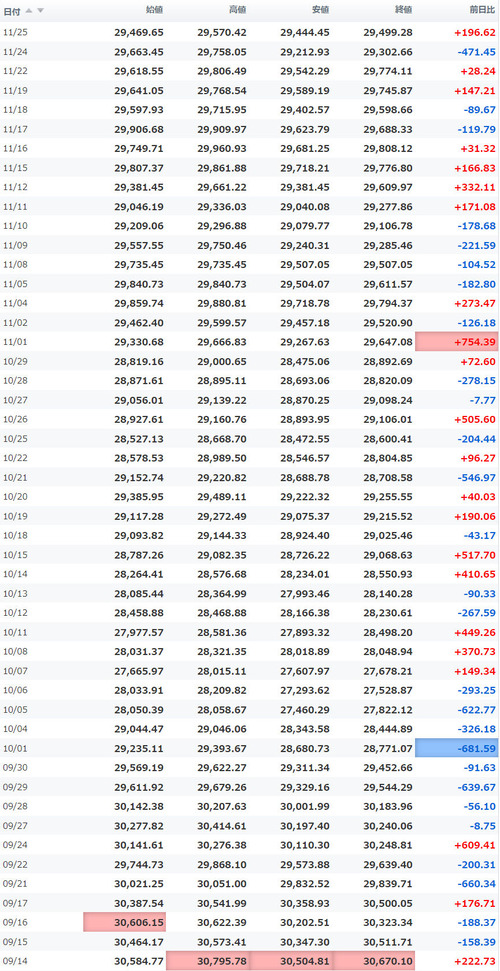
Task: Click the -104.52 change value
Action: coord(476,264)
